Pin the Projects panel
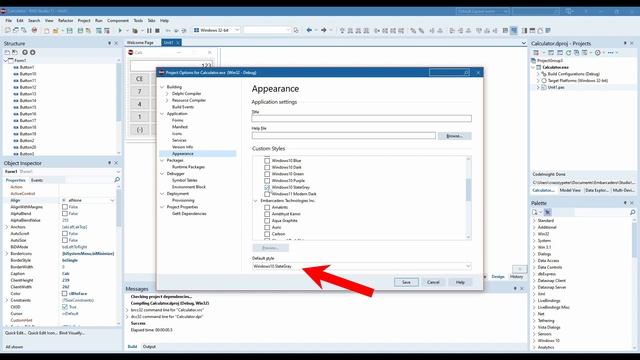 [x=625, y=43]
